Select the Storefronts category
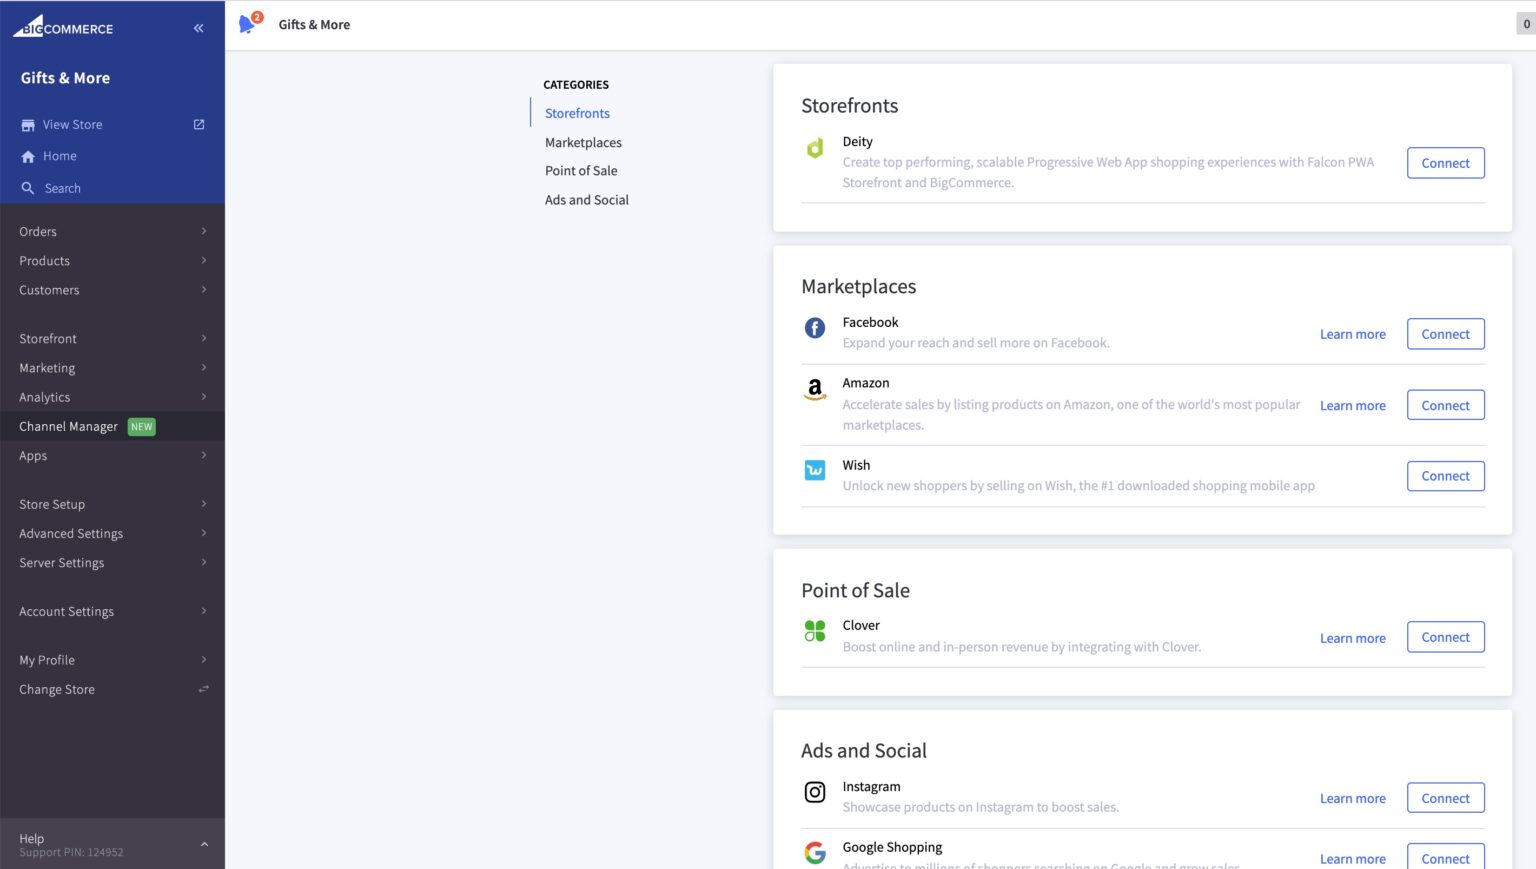1536x869 pixels. (577, 113)
